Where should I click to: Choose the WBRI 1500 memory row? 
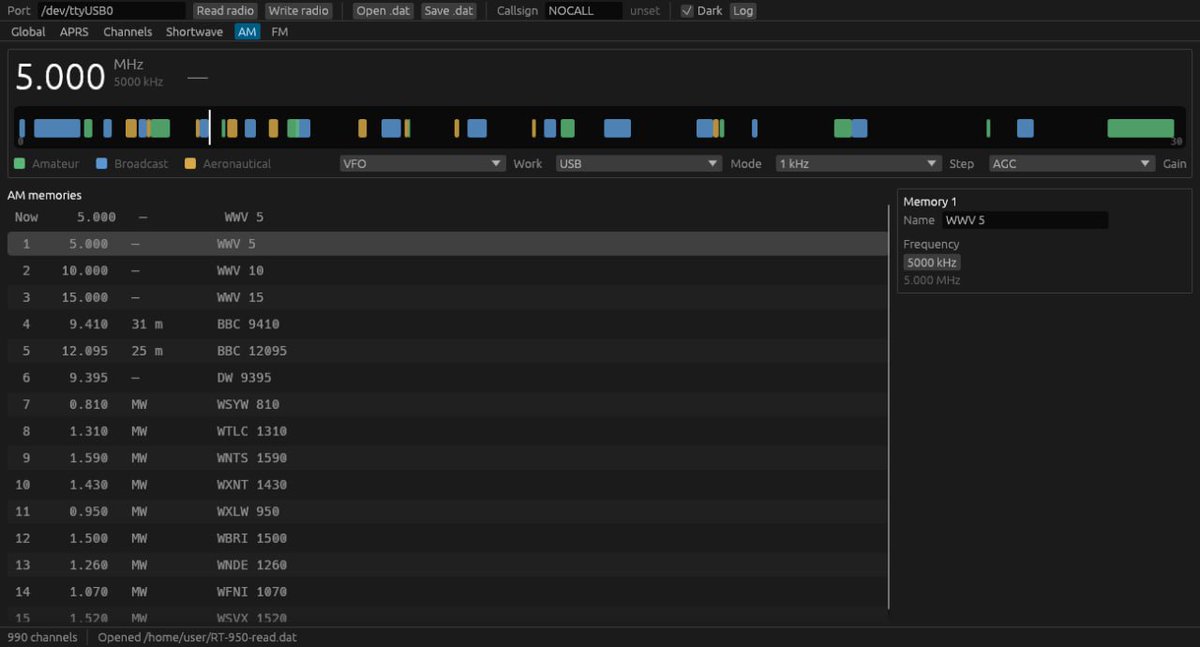(x=447, y=538)
